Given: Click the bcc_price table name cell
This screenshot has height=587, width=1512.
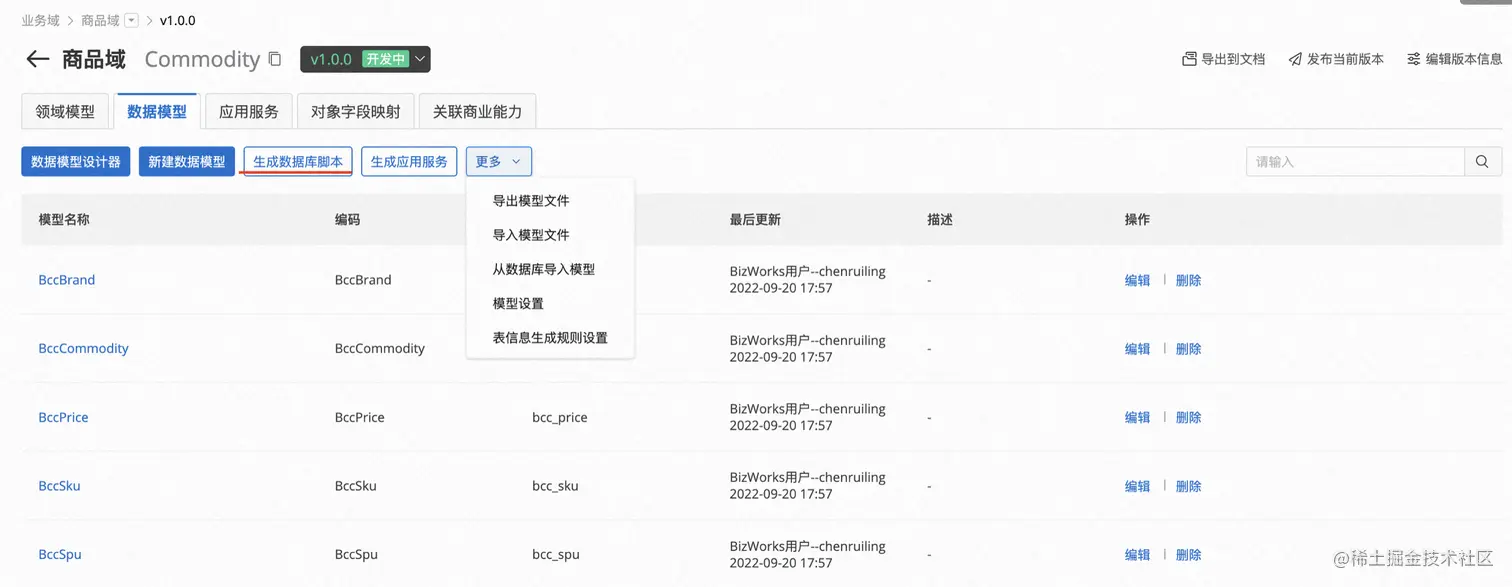Looking at the screenshot, I should 560,417.
